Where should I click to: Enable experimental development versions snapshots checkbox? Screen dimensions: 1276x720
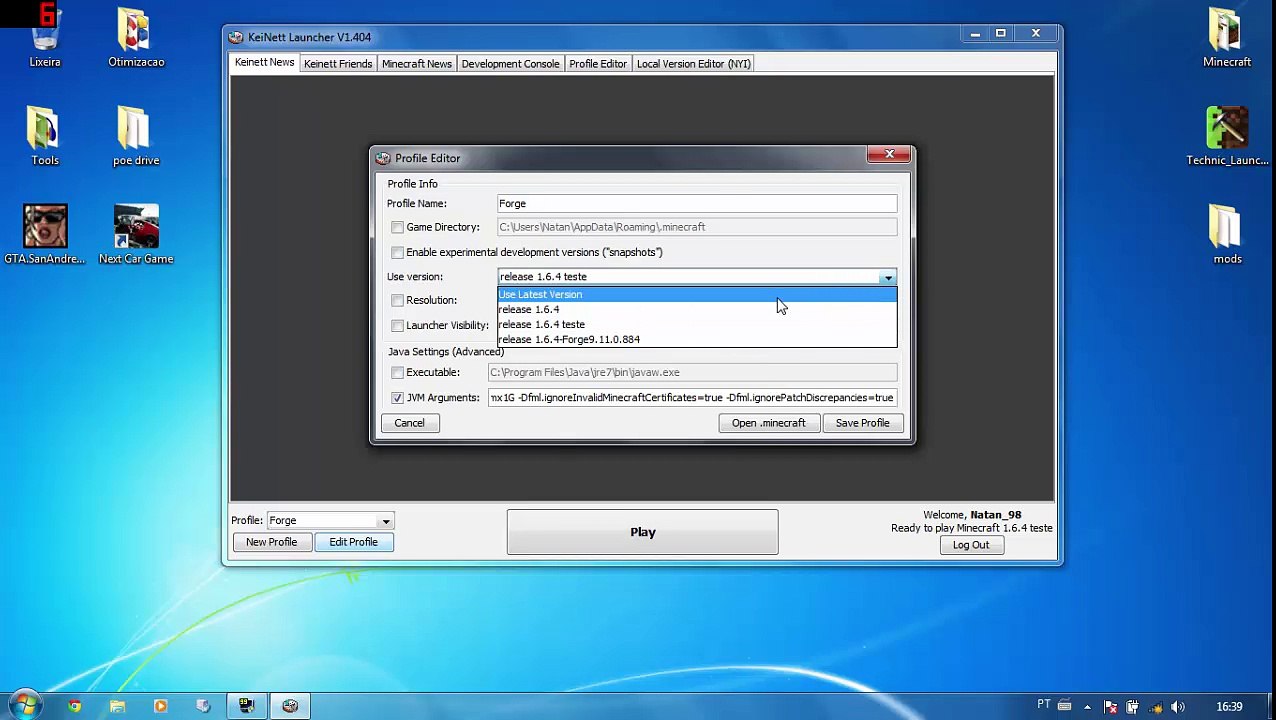(397, 252)
